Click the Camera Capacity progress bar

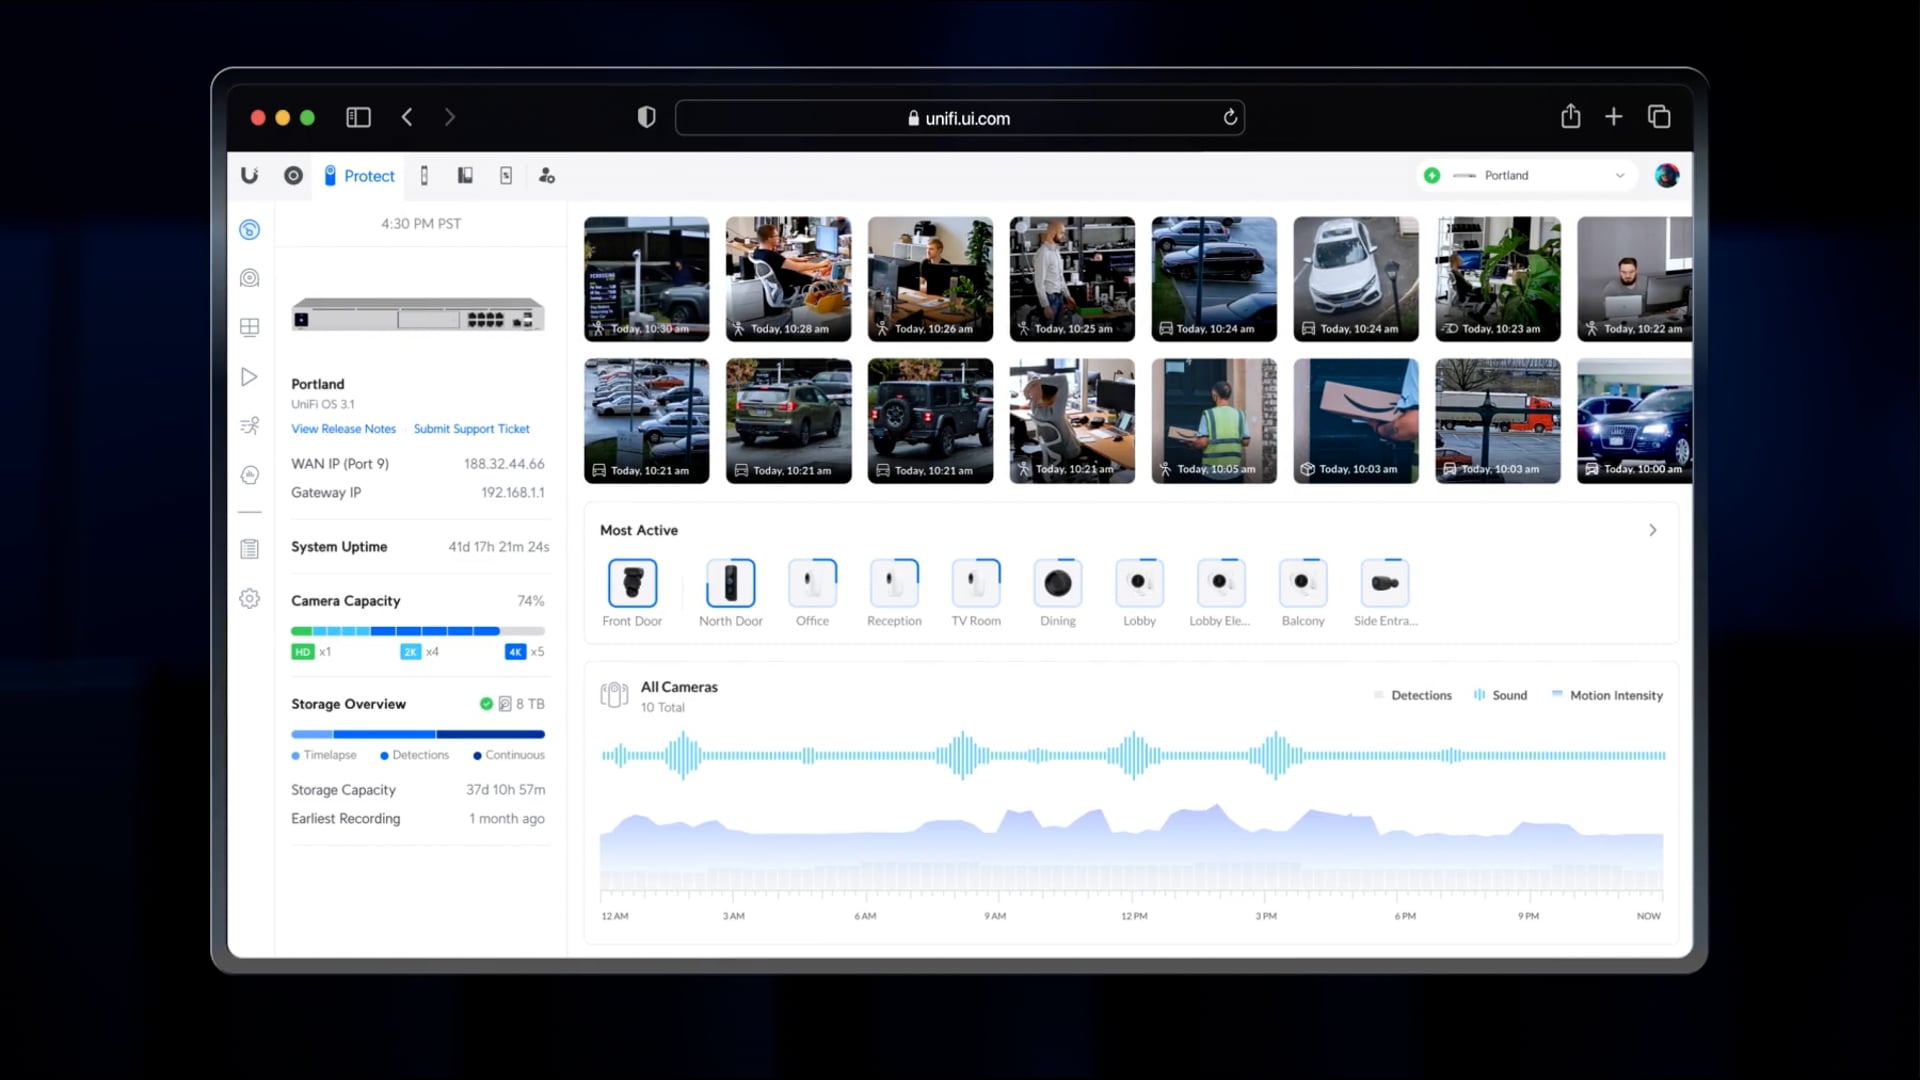coord(418,631)
